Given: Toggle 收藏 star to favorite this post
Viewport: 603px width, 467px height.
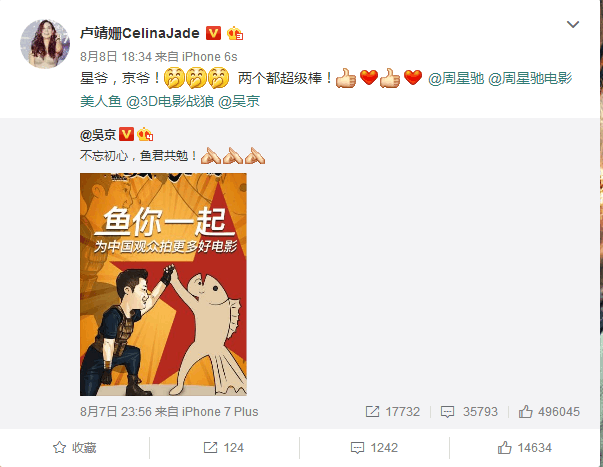Looking at the screenshot, I should point(74,448).
